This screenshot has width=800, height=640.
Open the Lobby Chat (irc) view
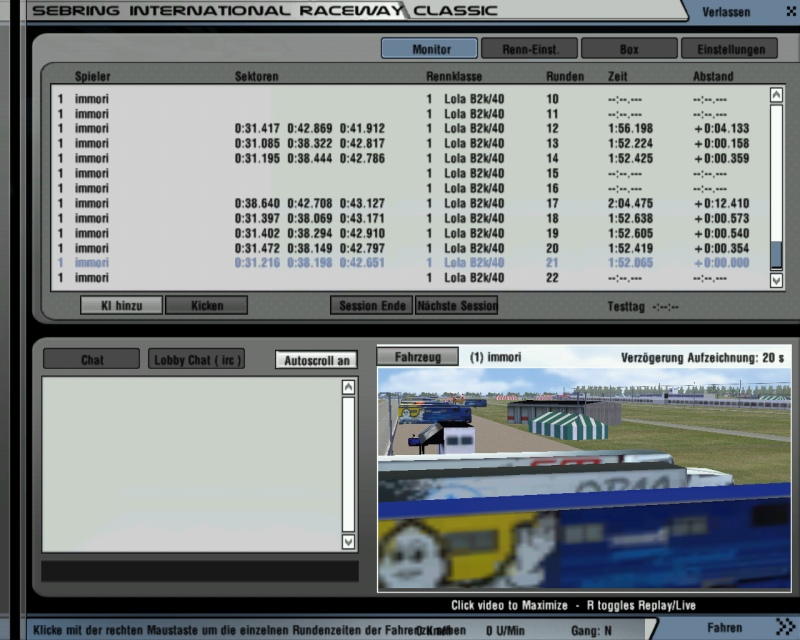point(196,360)
